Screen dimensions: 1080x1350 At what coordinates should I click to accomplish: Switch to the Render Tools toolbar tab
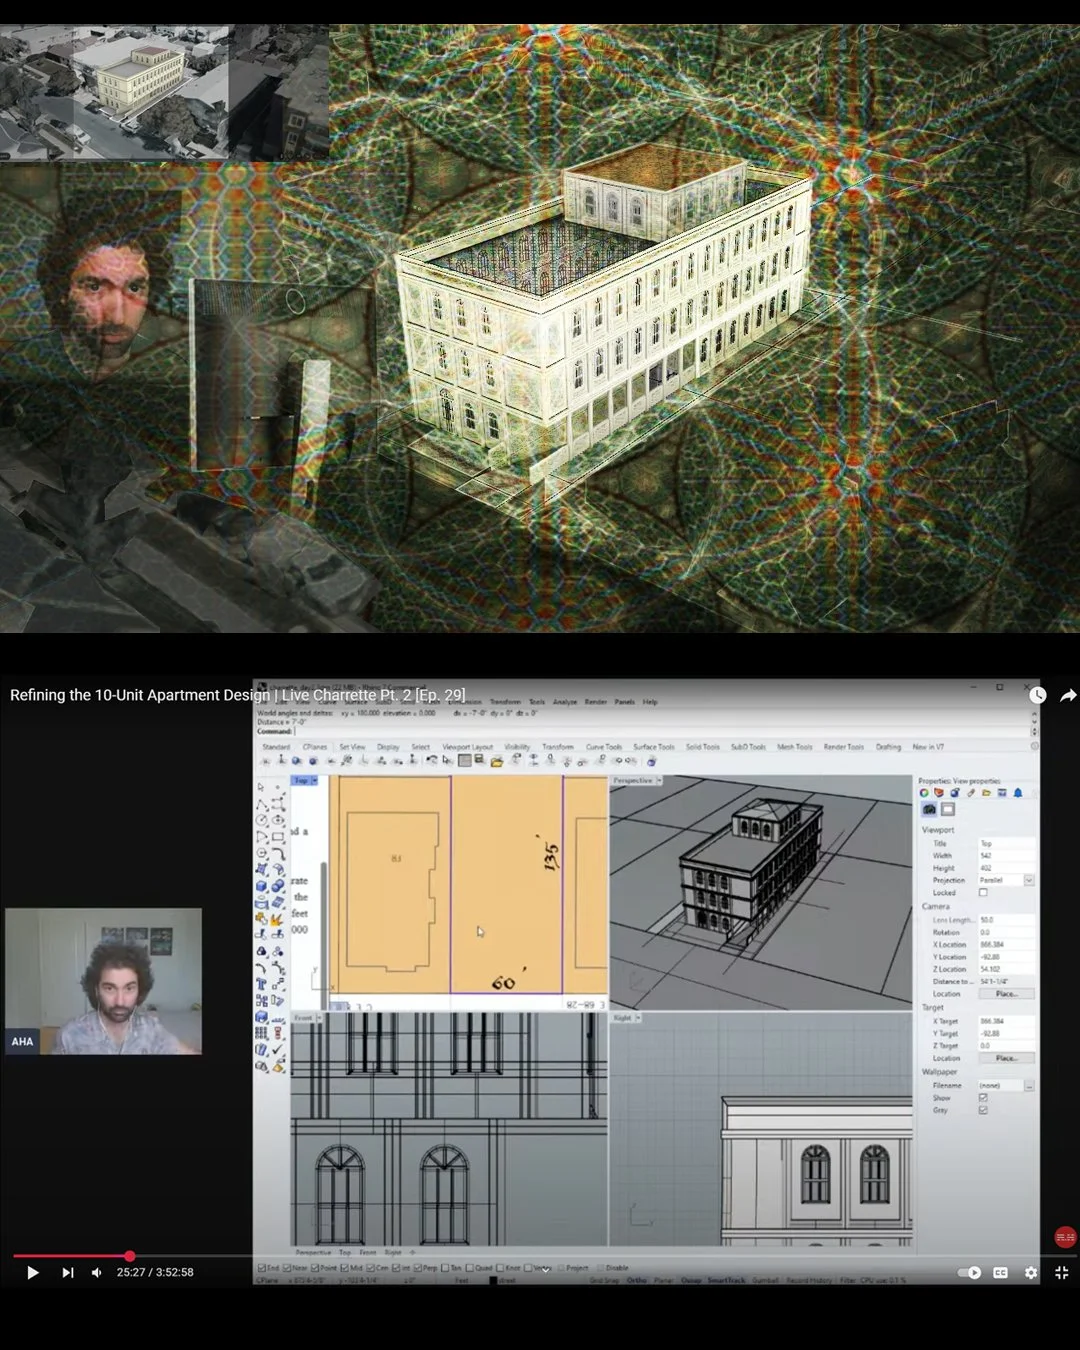pyautogui.click(x=844, y=747)
